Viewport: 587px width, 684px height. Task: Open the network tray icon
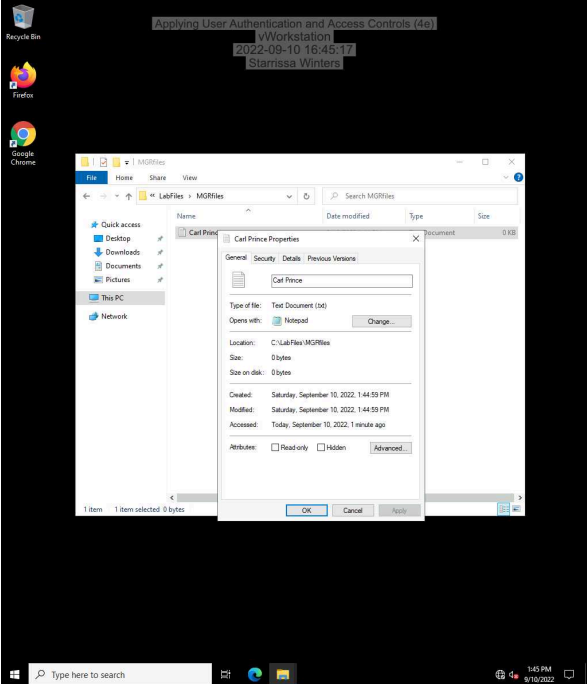500,675
